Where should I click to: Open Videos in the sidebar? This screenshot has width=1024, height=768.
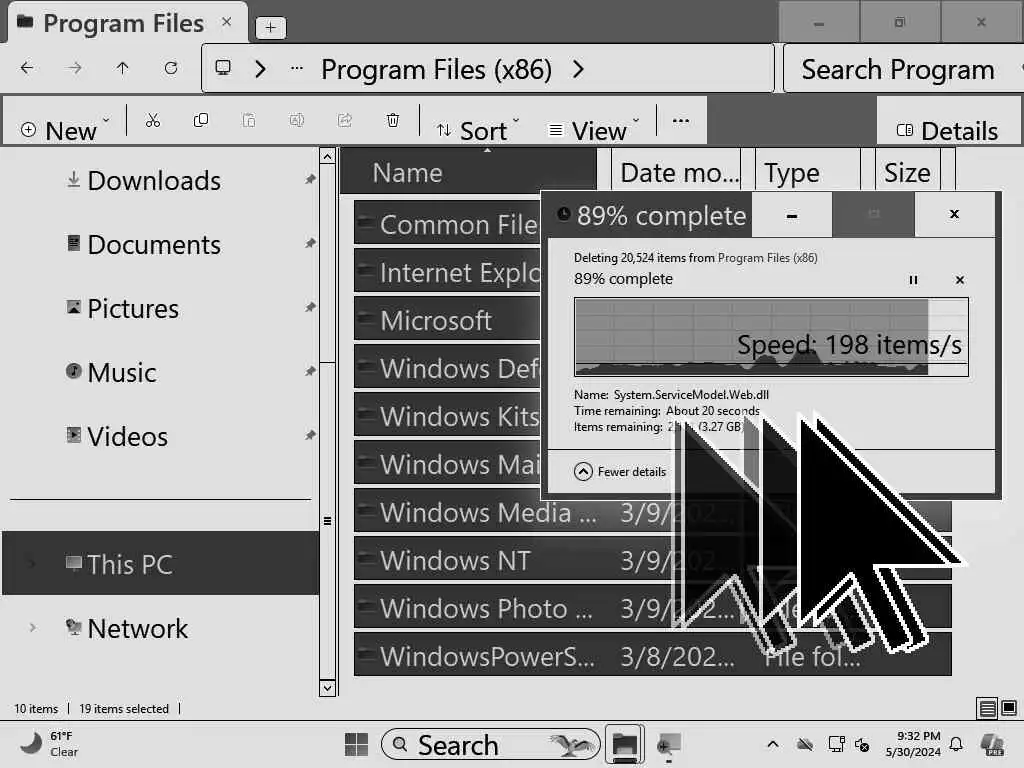pos(128,436)
